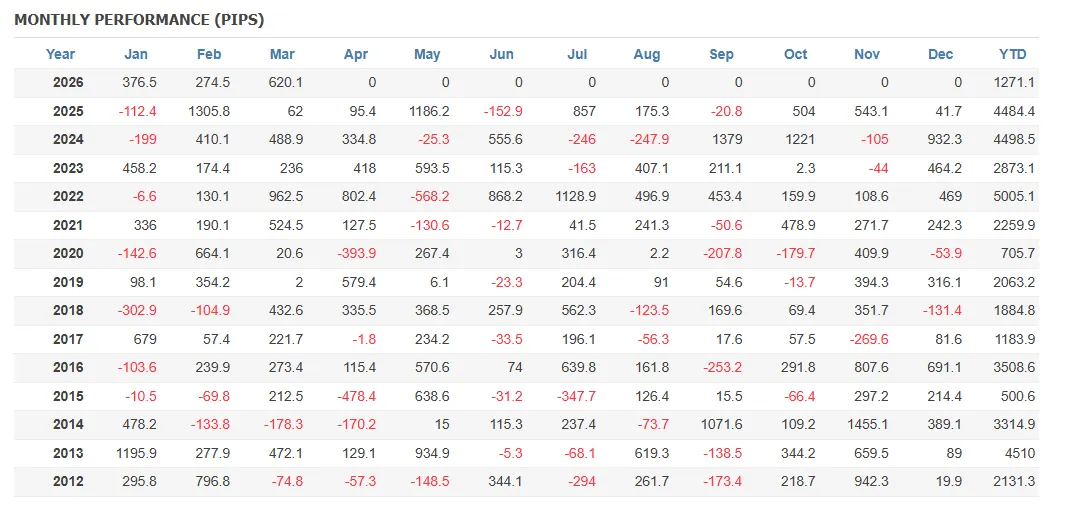This screenshot has width=1067, height=513.
Task: Click the YTD column header
Action: pyautogui.click(x=1013, y=54)
